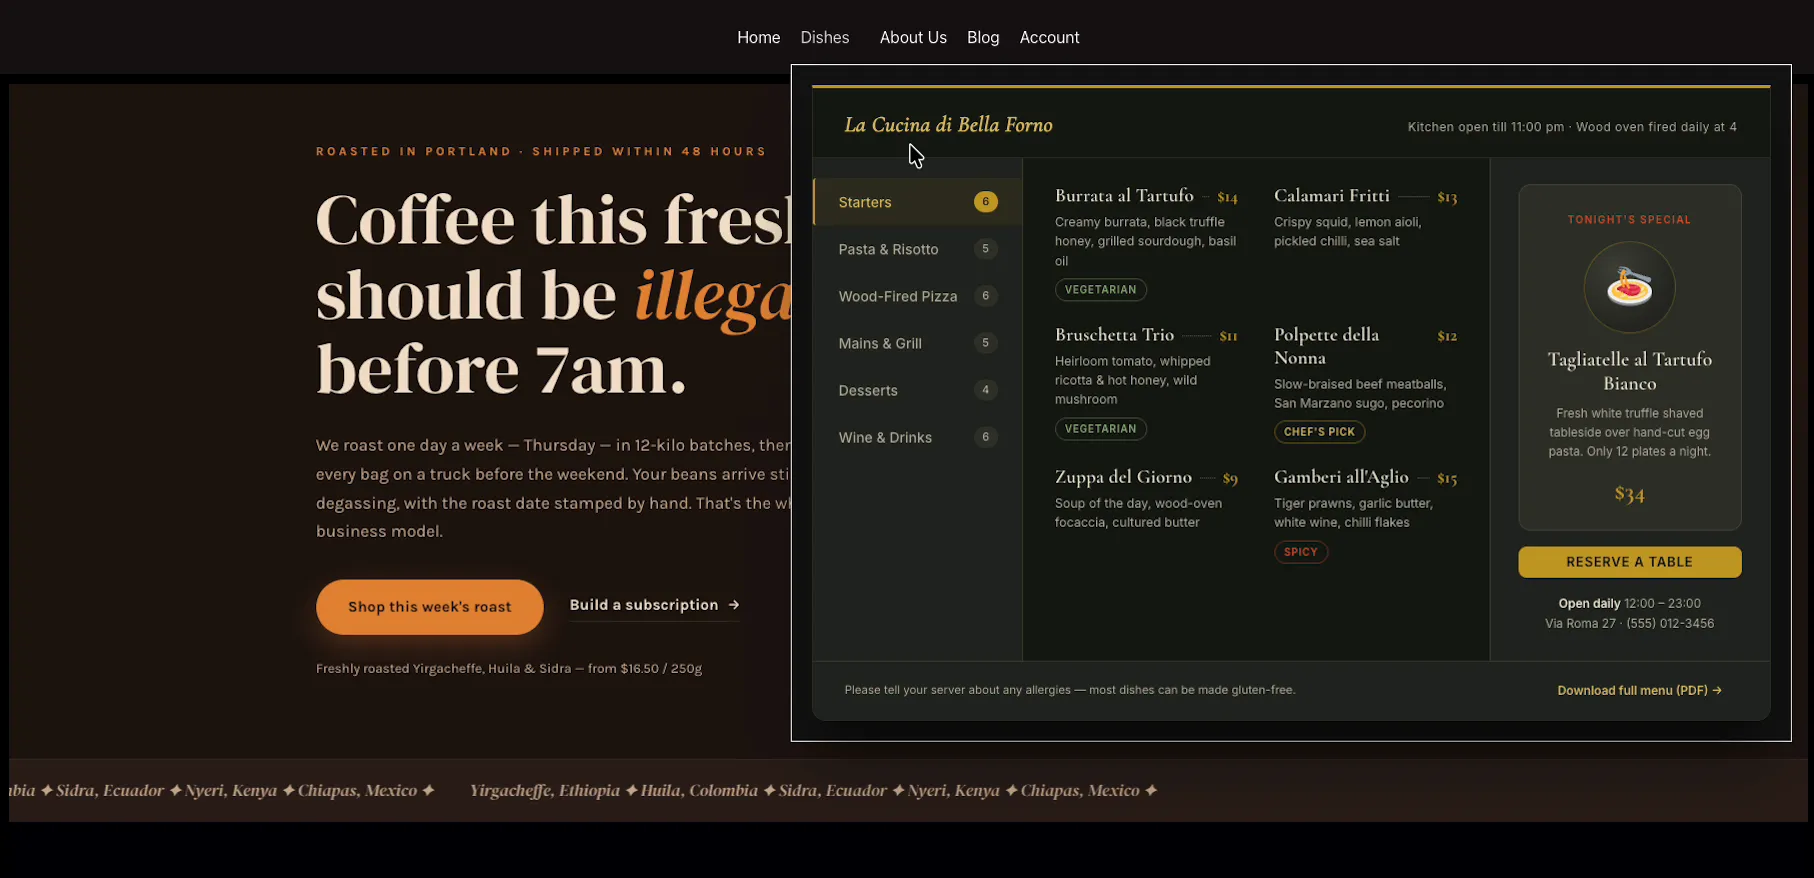1814x878 pixels.
Task: Click the $11 price of Bruschetta Trio
Action: [x=1228, y=337]
